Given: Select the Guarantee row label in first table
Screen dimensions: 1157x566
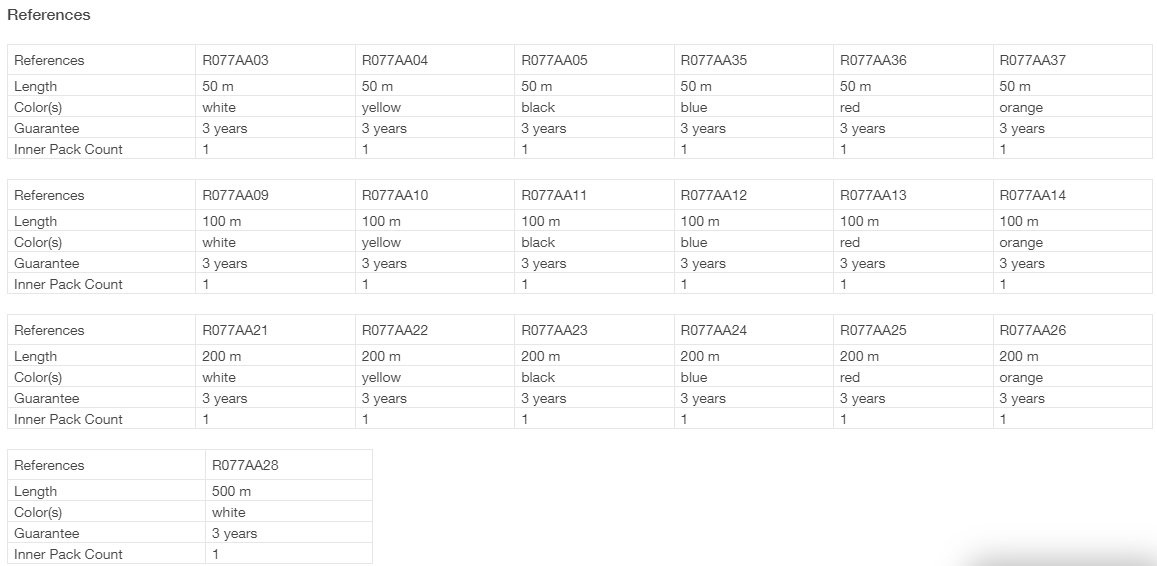Looking at the screenshot, I should click(x=46, y=128).
